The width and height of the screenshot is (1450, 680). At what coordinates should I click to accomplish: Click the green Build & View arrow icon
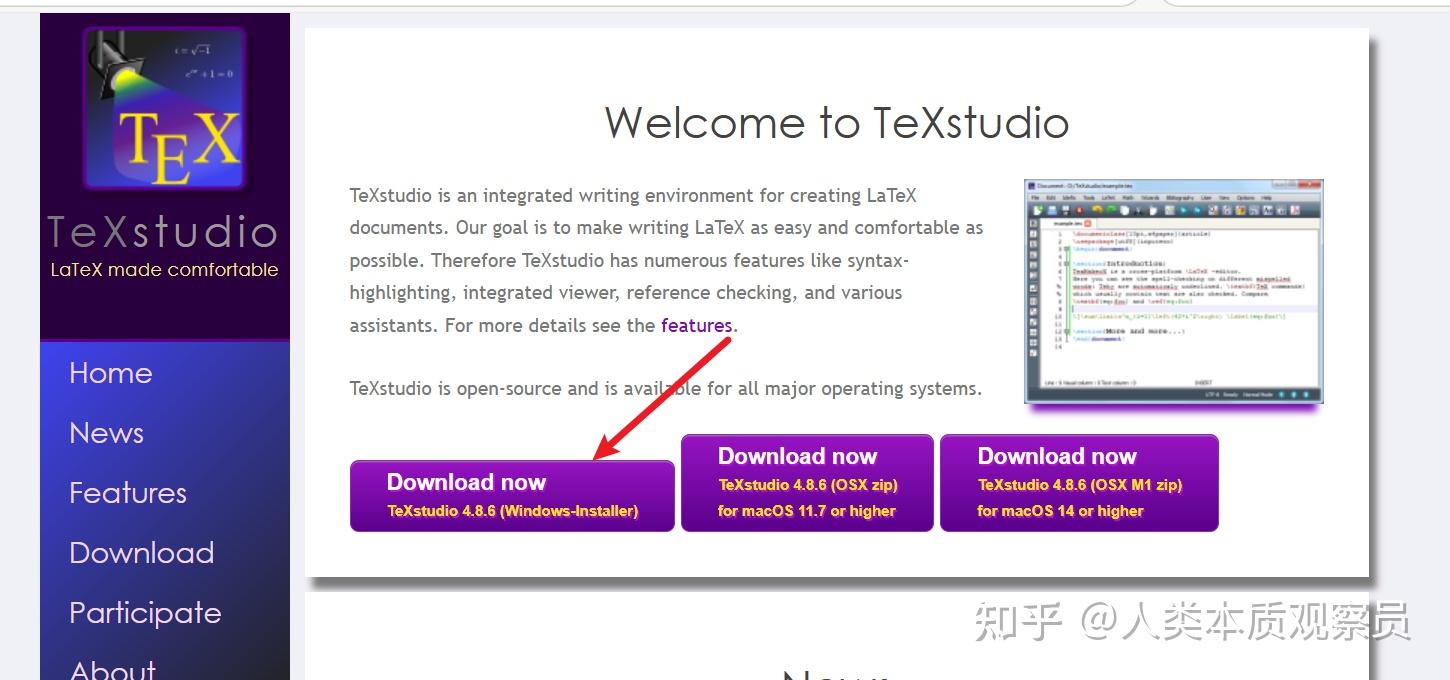pyautogui.click(x=1183, y=210)
